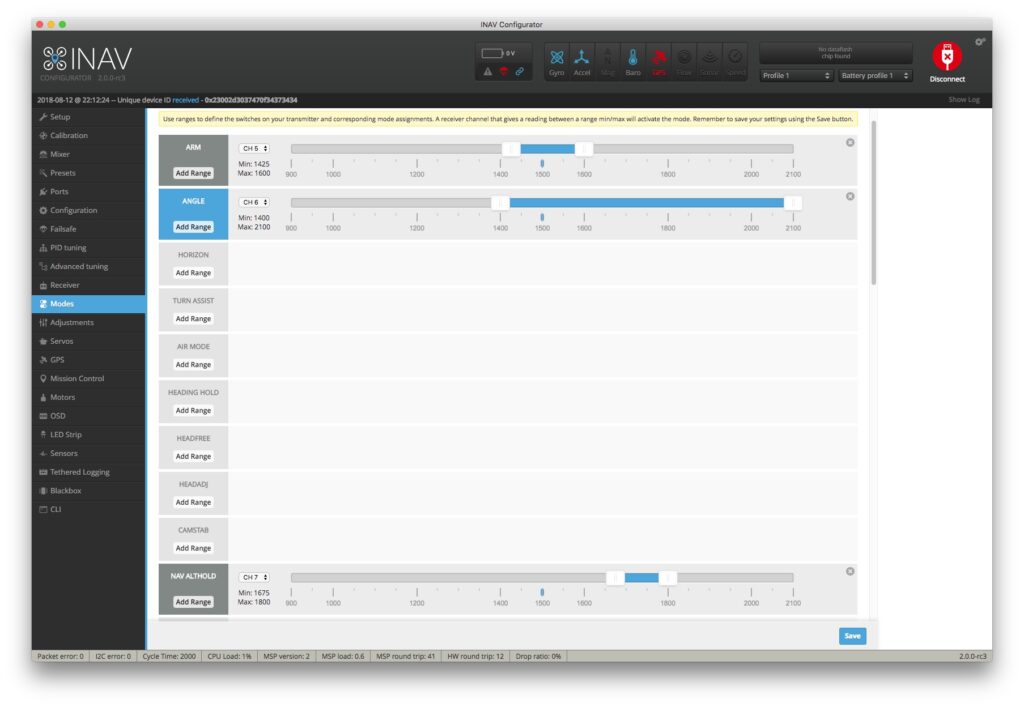Click the ARM slider's left range handle
Screen dimensions: 1024x707
[511, 149]
